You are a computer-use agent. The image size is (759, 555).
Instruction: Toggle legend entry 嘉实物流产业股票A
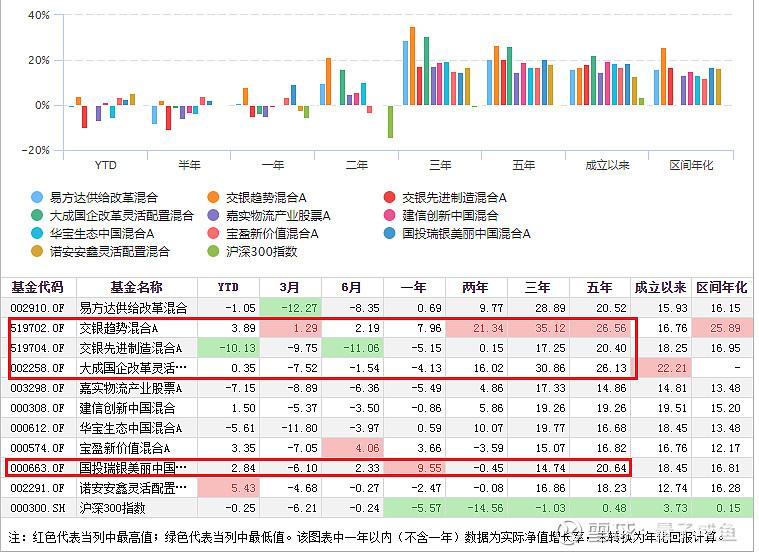[269, 215]
